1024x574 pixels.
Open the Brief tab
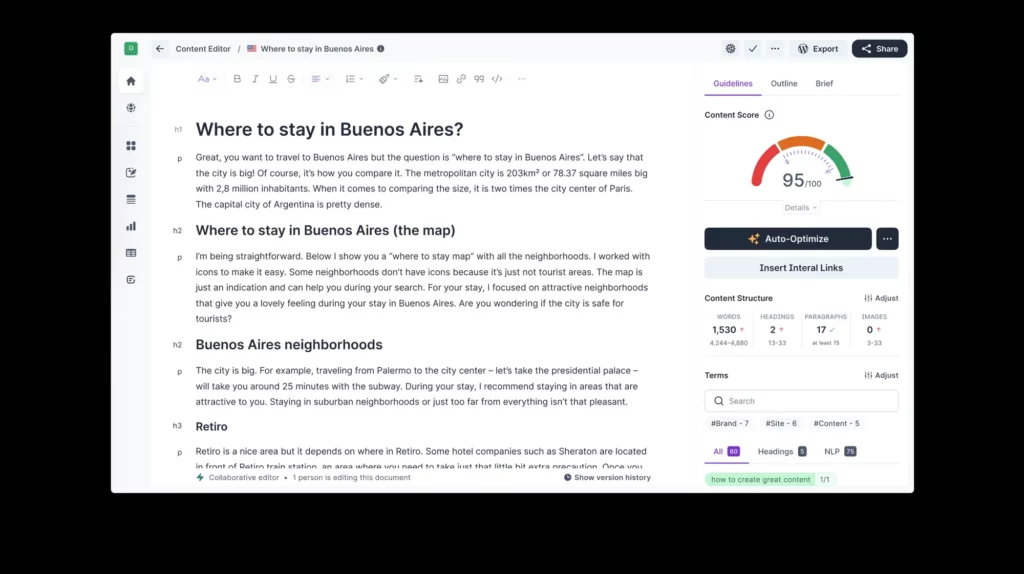tap(824, 84)
